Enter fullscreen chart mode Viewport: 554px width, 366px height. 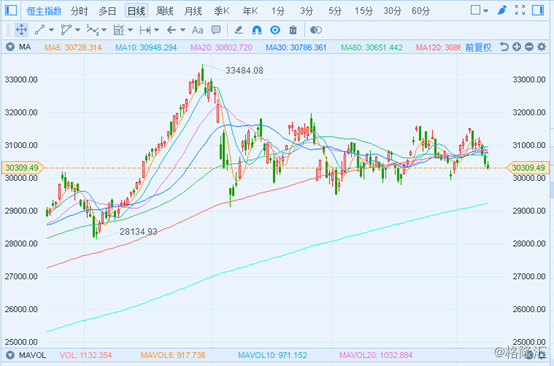click(x=520, y=10)
